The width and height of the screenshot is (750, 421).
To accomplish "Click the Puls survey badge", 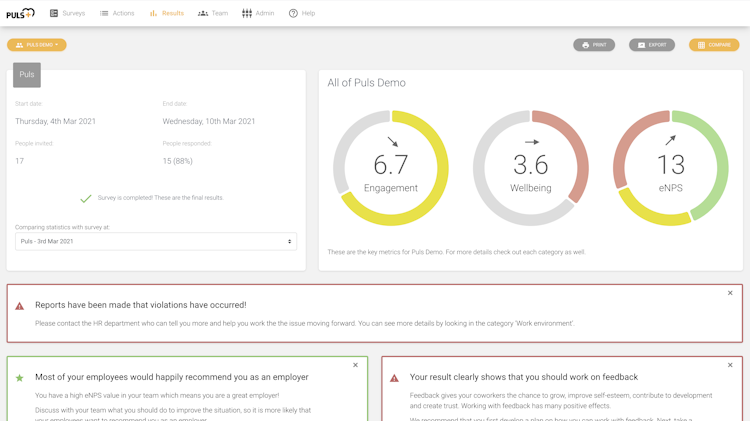I will tap(27, 75).
